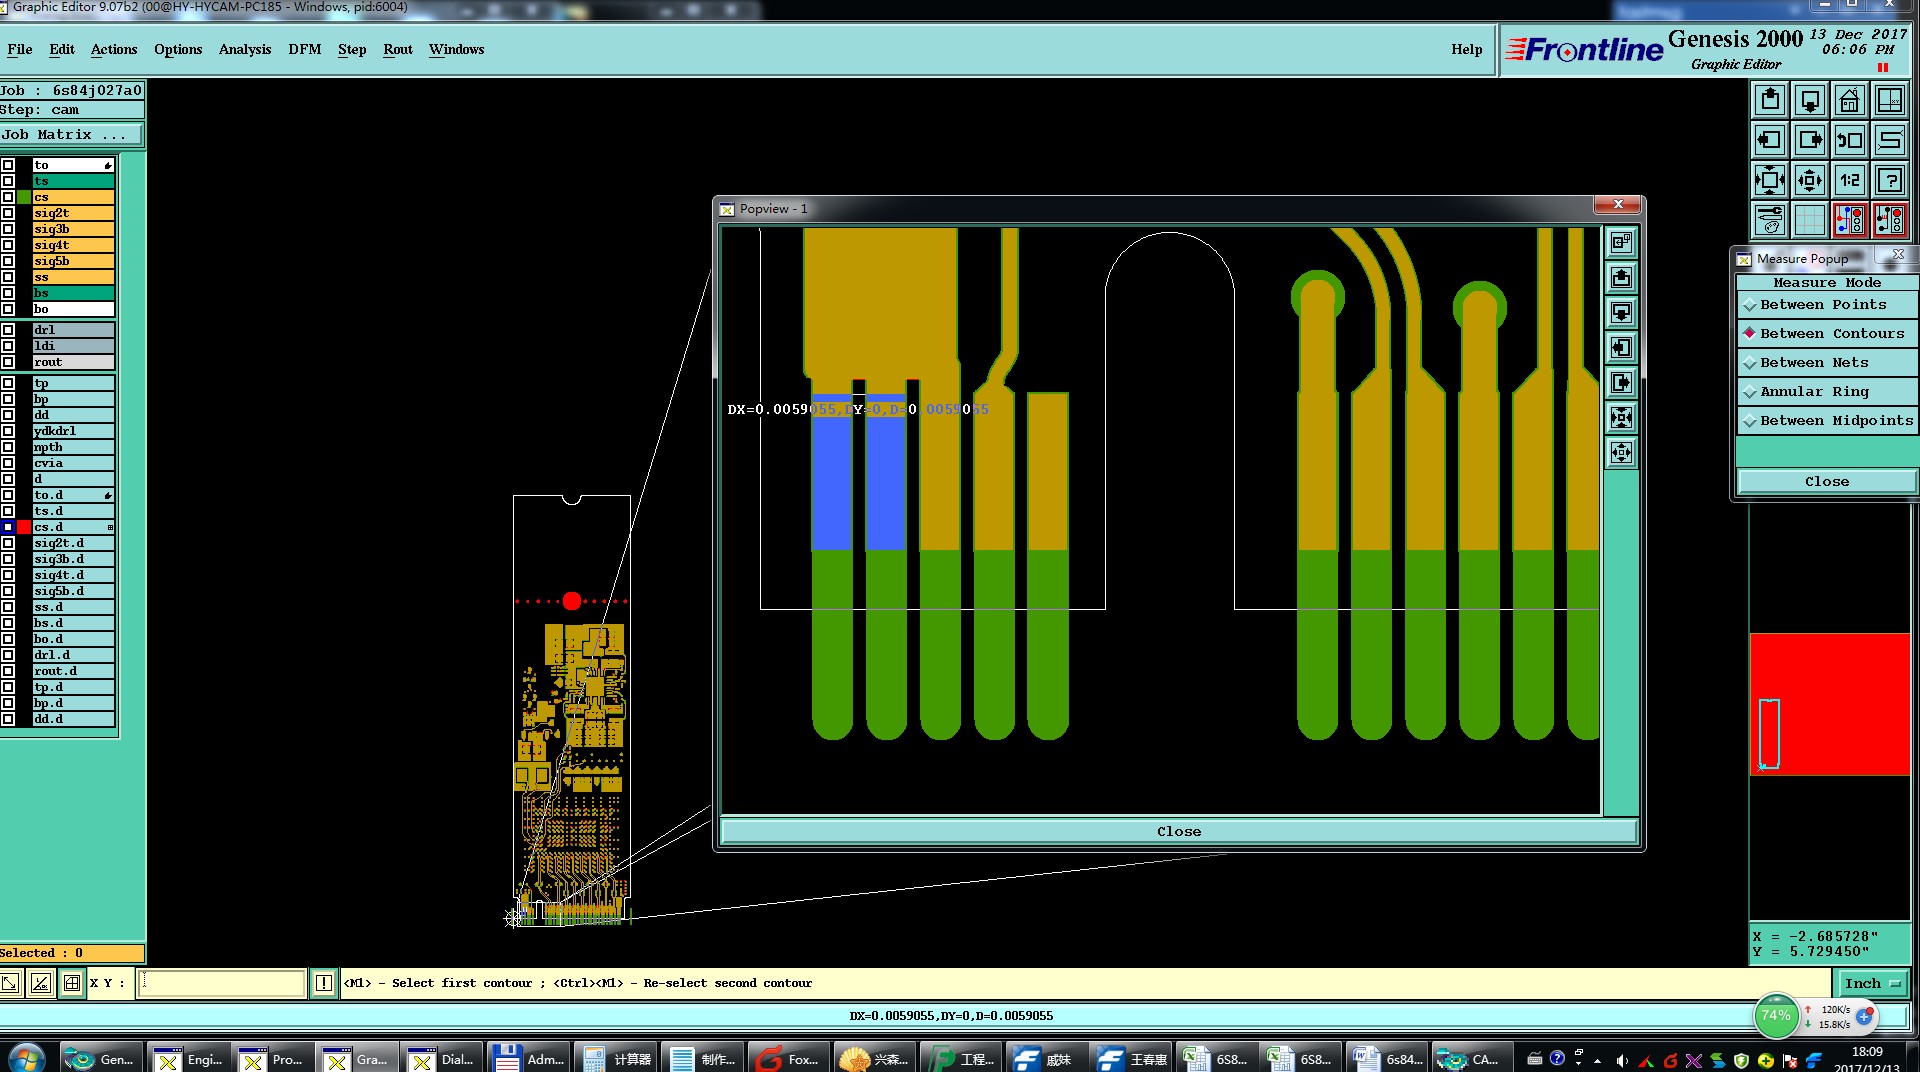This screenshot has width=1920, height=1072.
Task: Open the File menu
Action: 20,49
